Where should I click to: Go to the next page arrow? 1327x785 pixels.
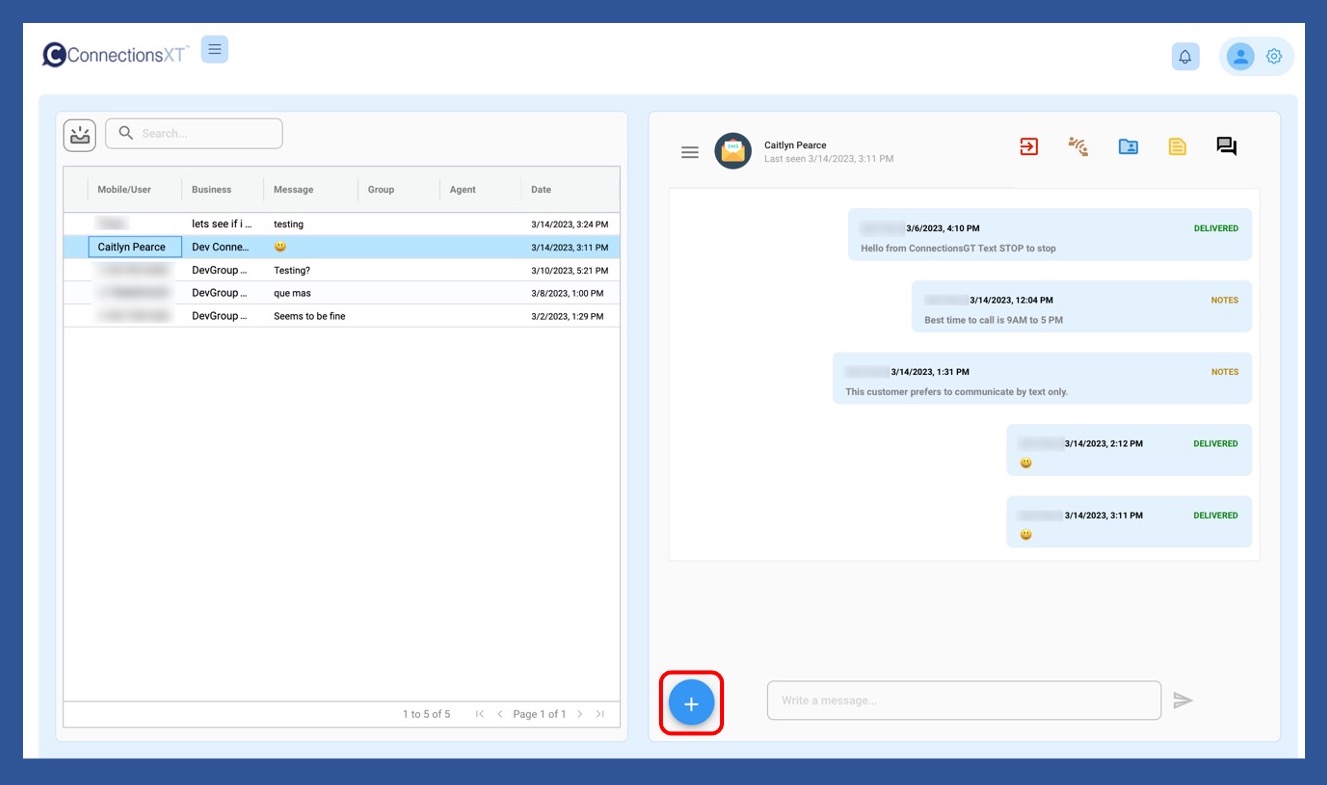pos(580,714)
